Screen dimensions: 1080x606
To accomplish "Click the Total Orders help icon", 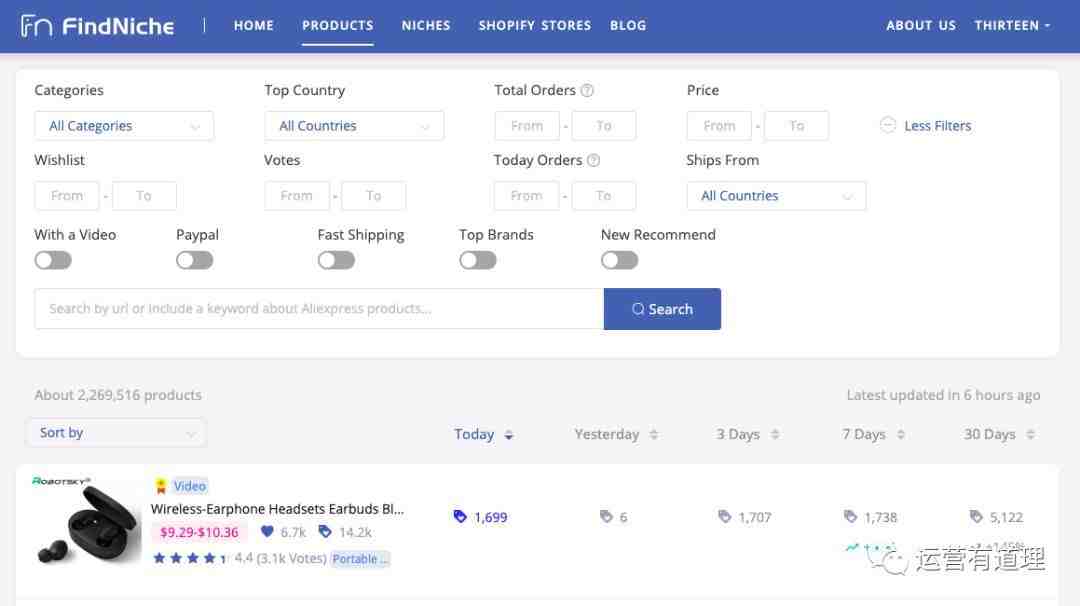I will tap(587, 90).
